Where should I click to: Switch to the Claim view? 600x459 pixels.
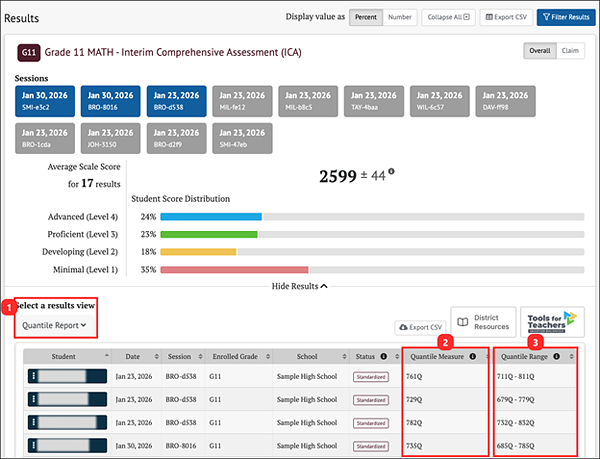tap(570, 50)
